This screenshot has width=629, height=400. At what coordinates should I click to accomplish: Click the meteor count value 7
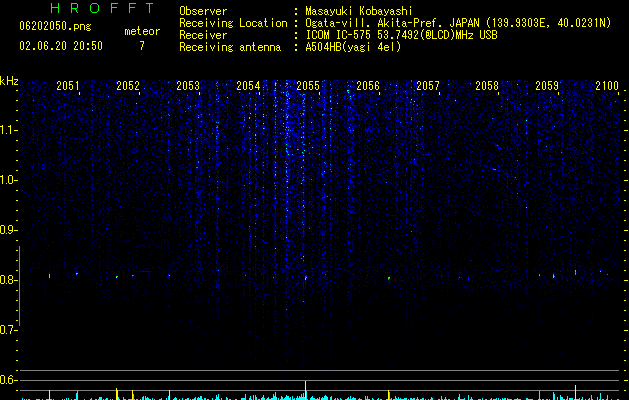coord(142,46)
